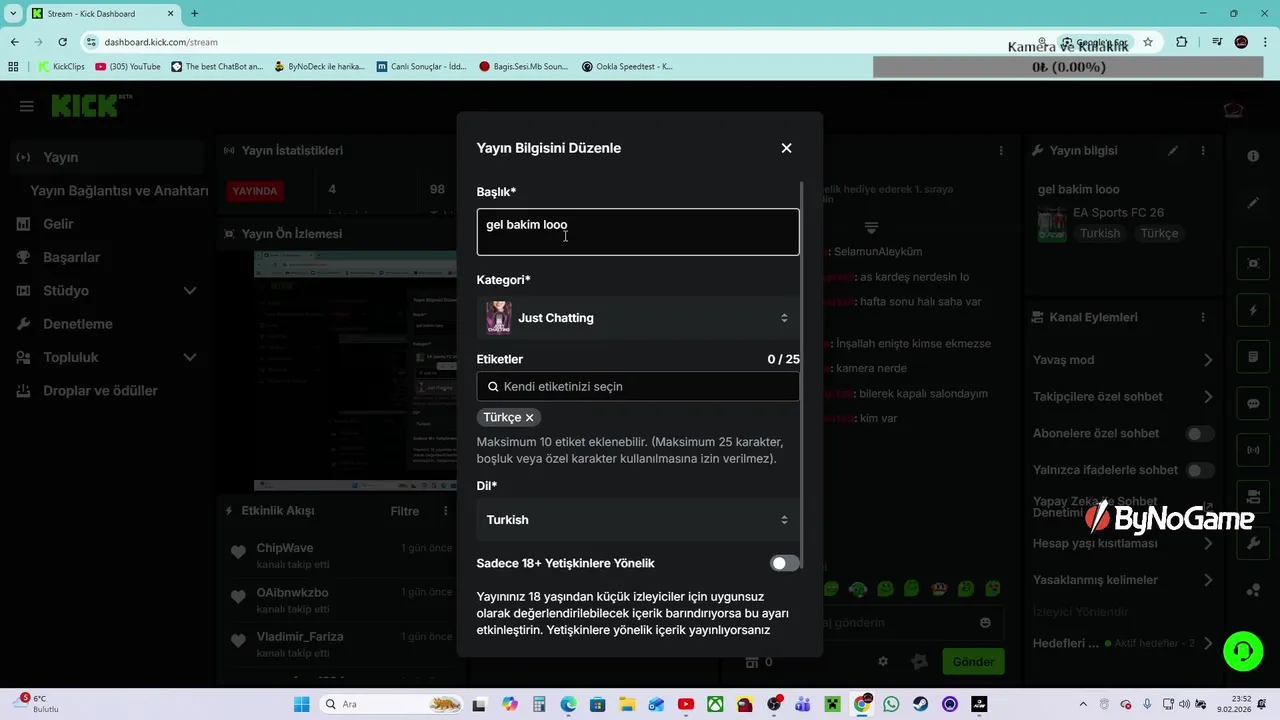Click the wrench icon in right sidebar
The width and height of the screenshot is (1280, 720).
1253,543
